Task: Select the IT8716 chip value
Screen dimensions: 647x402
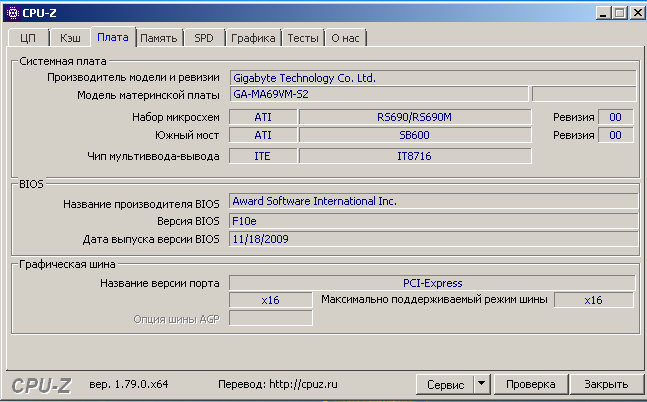Action: (x=415, y=156)
